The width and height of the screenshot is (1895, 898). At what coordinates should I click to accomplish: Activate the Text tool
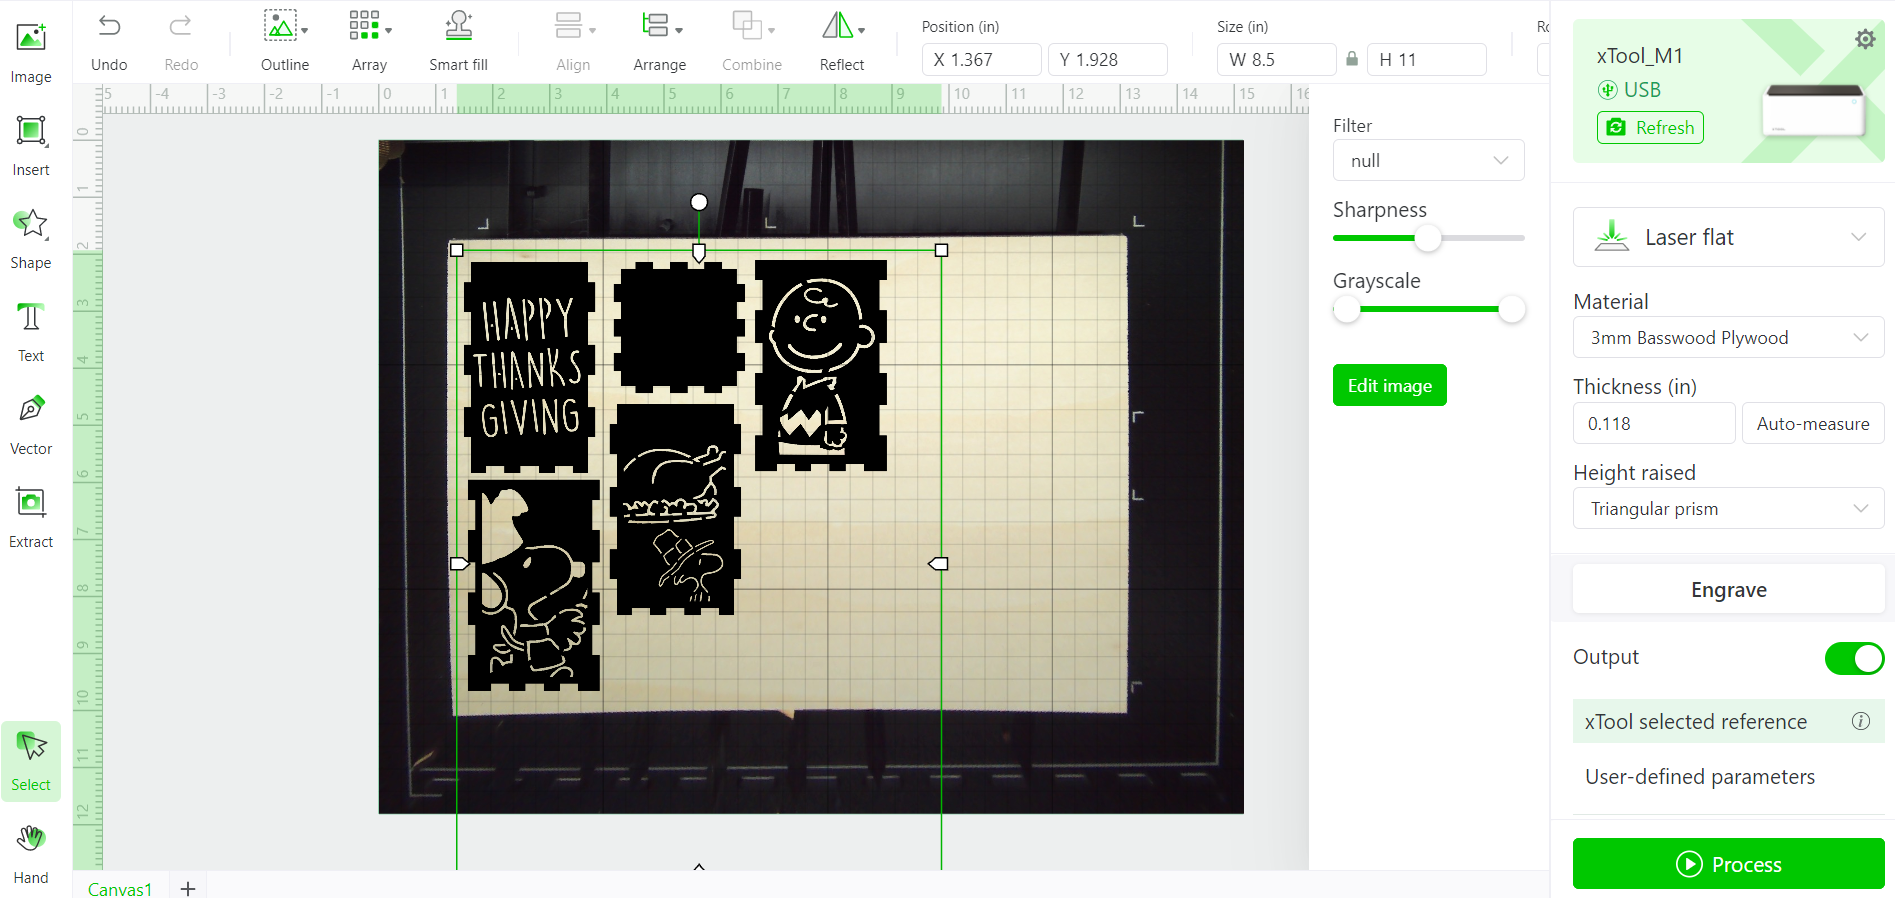(x=31, y=332)
